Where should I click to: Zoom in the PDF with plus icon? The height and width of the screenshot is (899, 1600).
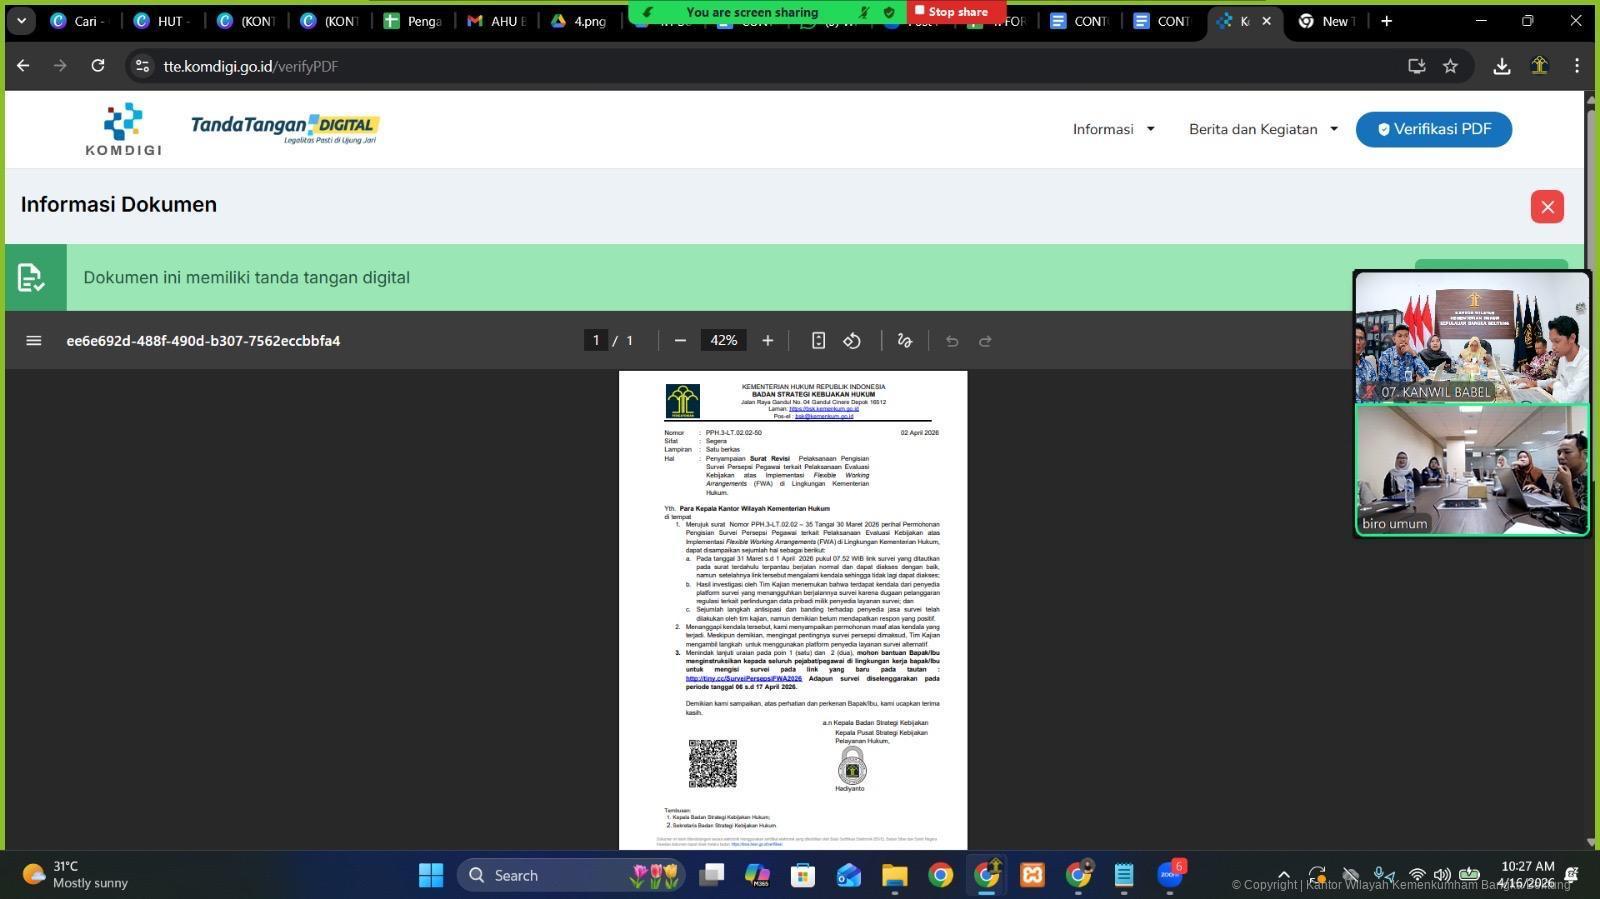(767, 341)
